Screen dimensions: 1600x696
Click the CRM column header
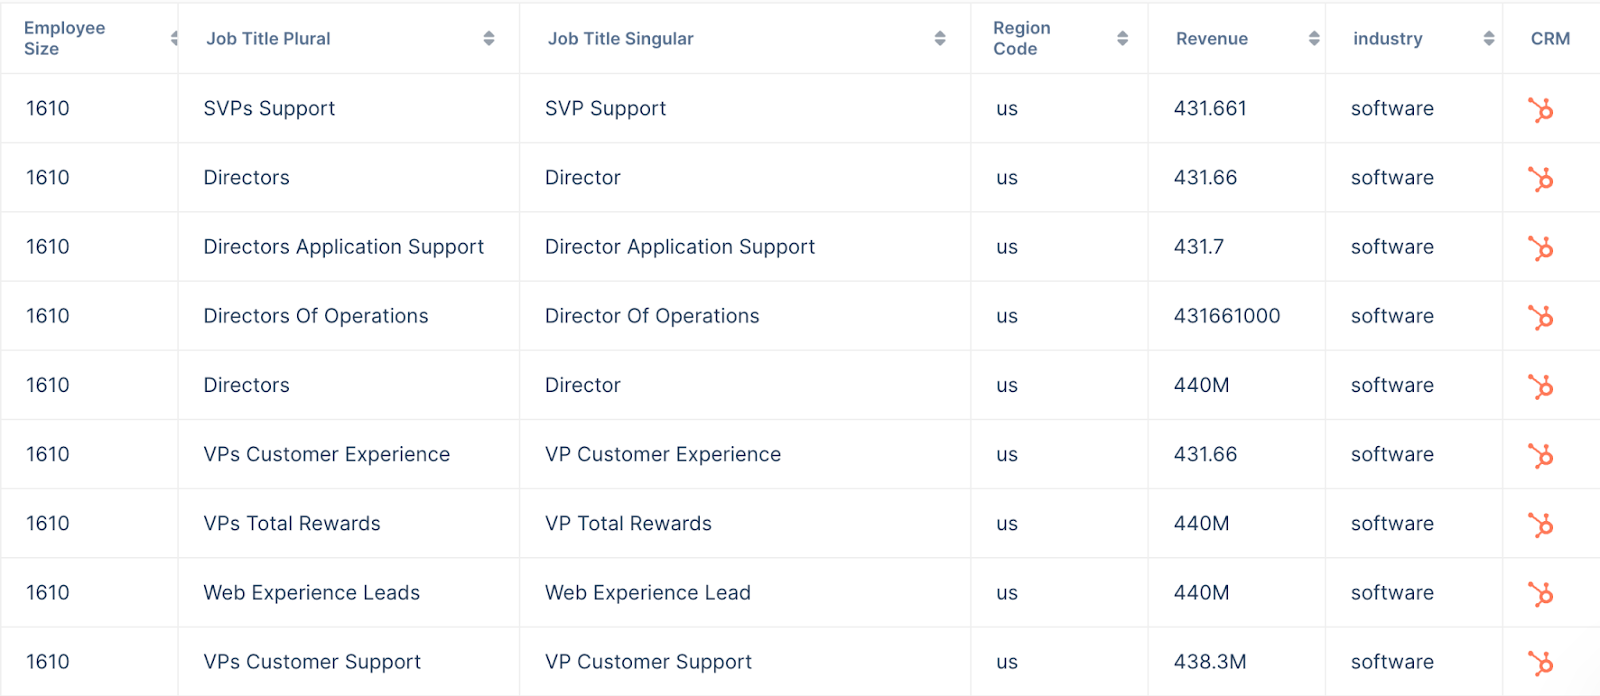coord(1550,38)
